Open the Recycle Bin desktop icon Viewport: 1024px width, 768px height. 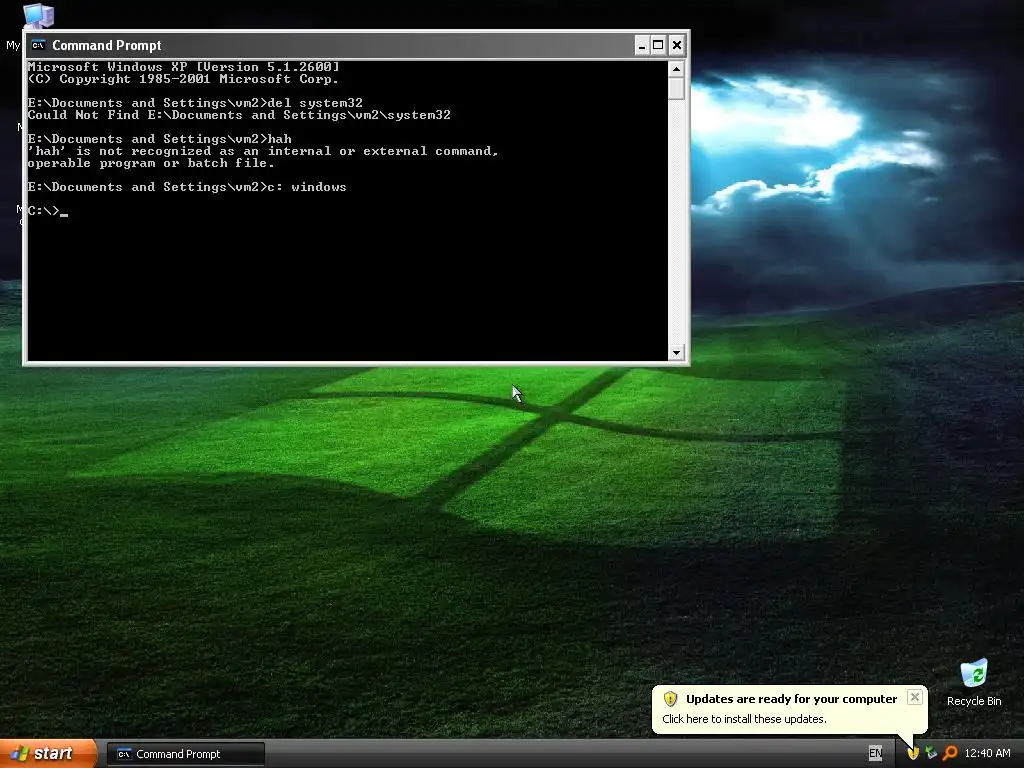974,673
